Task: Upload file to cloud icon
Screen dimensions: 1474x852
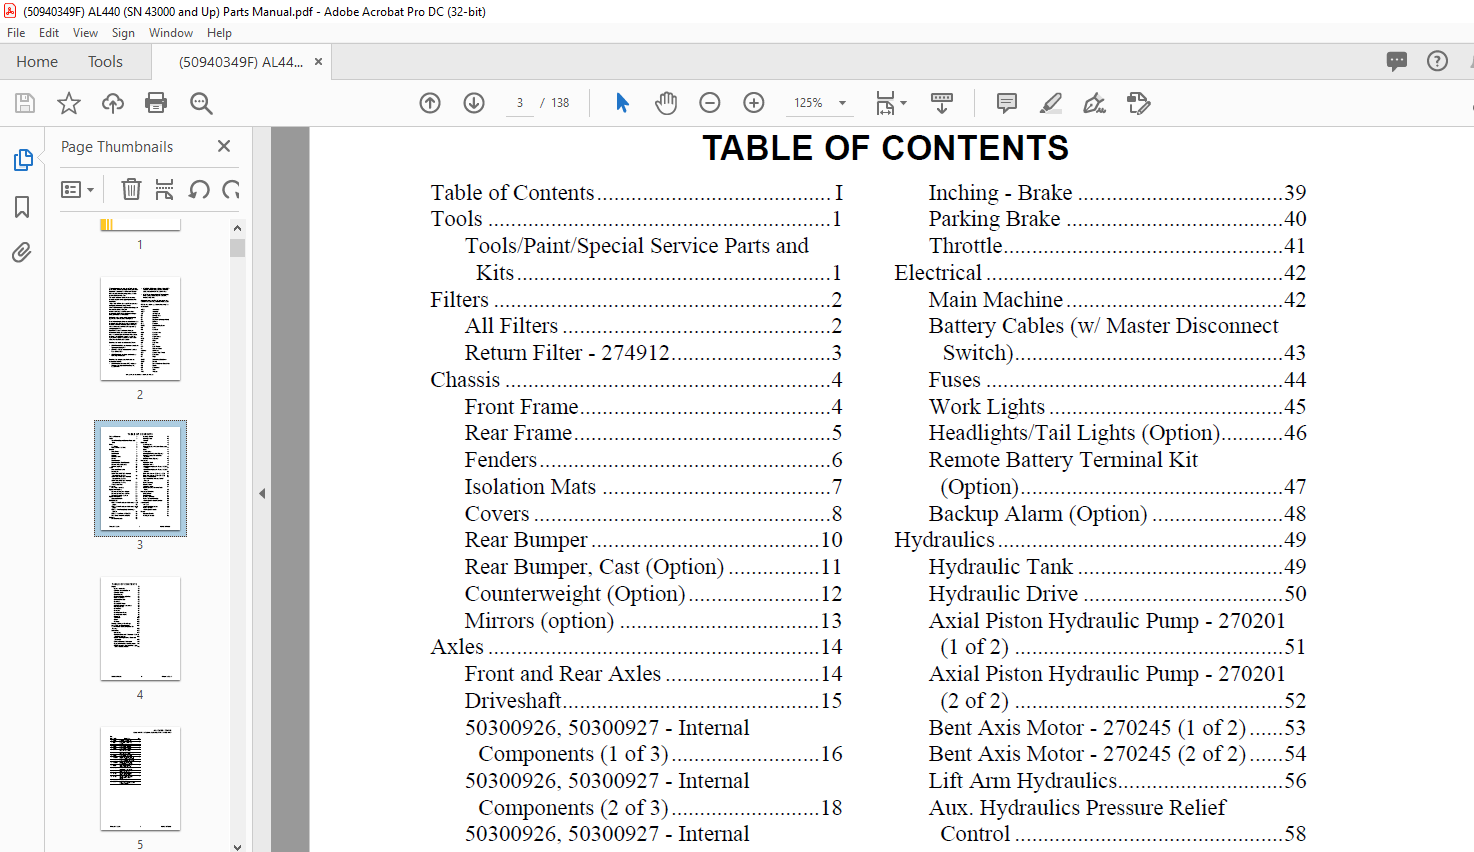Action: (113, 103)
